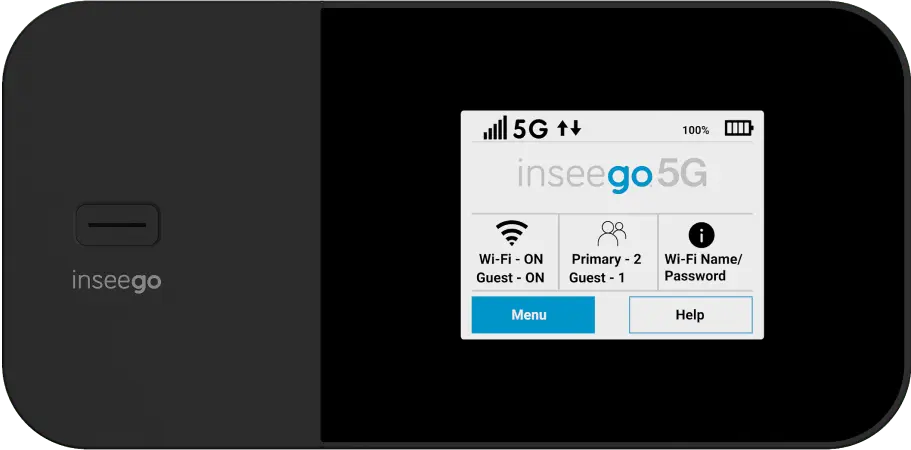The height and width of the screenshot is (450, 911).
Task: Open the Primary - 2 devices entry
Action: coord(607,259)
